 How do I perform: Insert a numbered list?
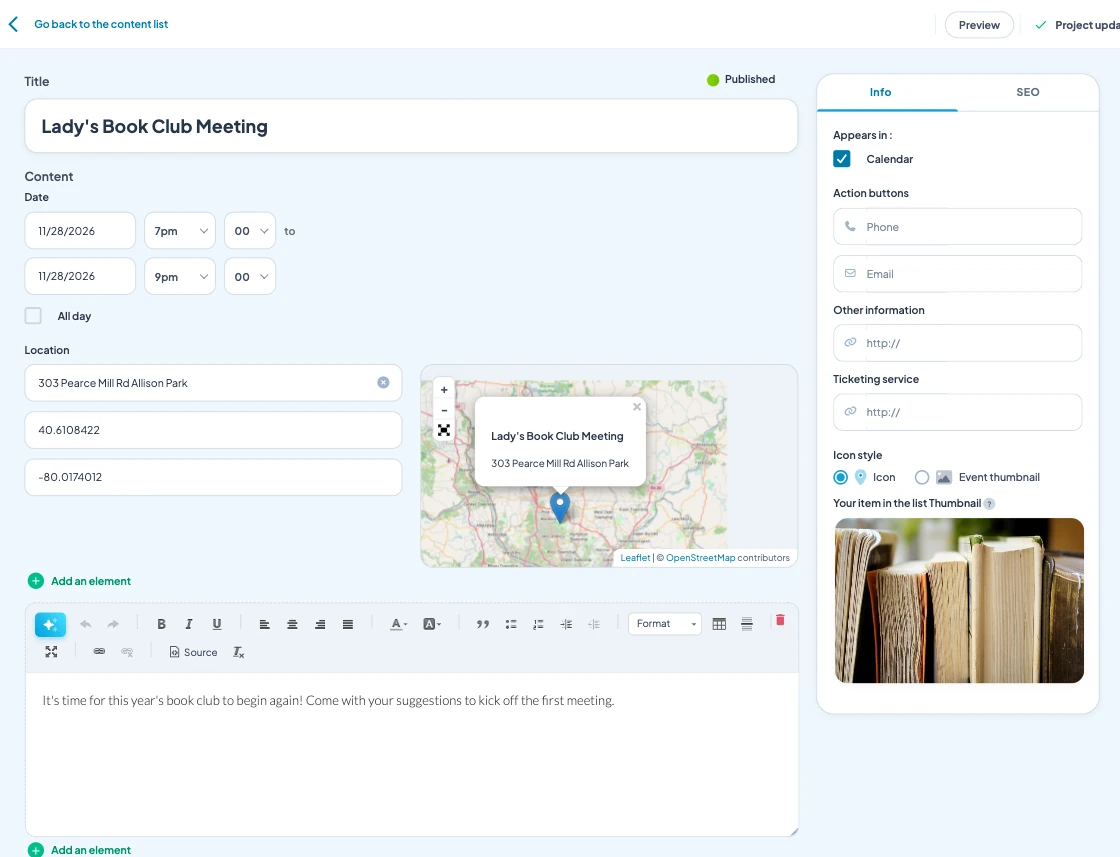pyautogui.click(x=539, y=624)
